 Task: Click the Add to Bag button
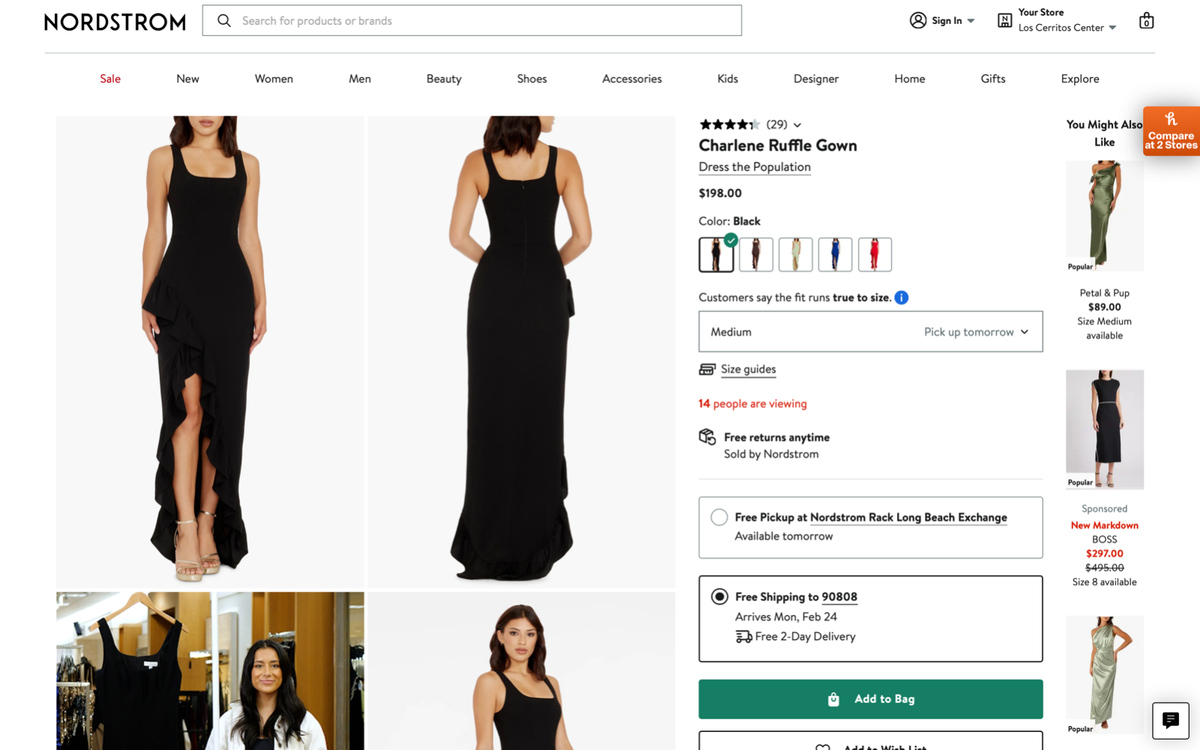point(870,699)
